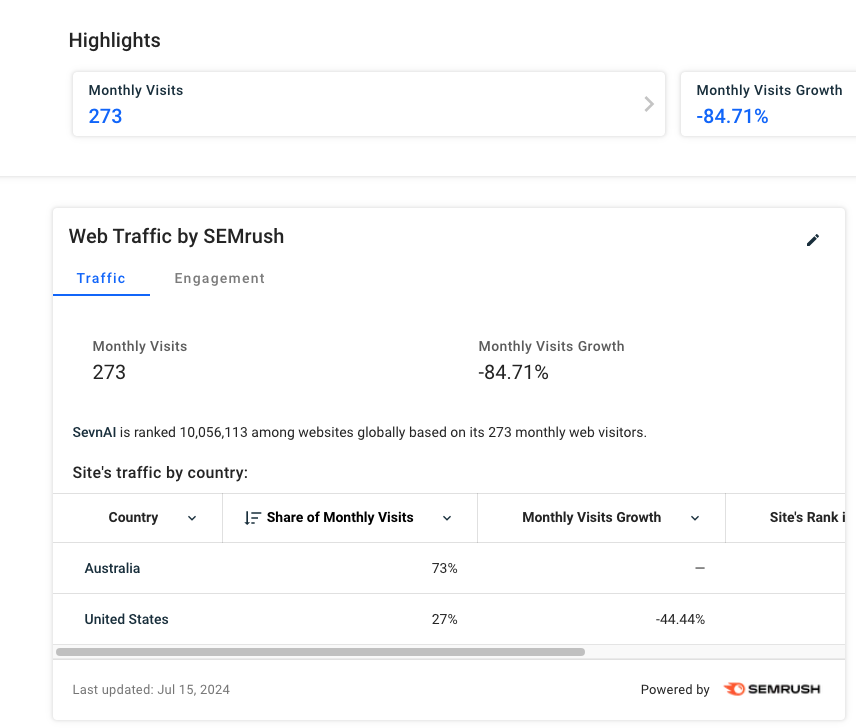Select the Australia country row

112,568
